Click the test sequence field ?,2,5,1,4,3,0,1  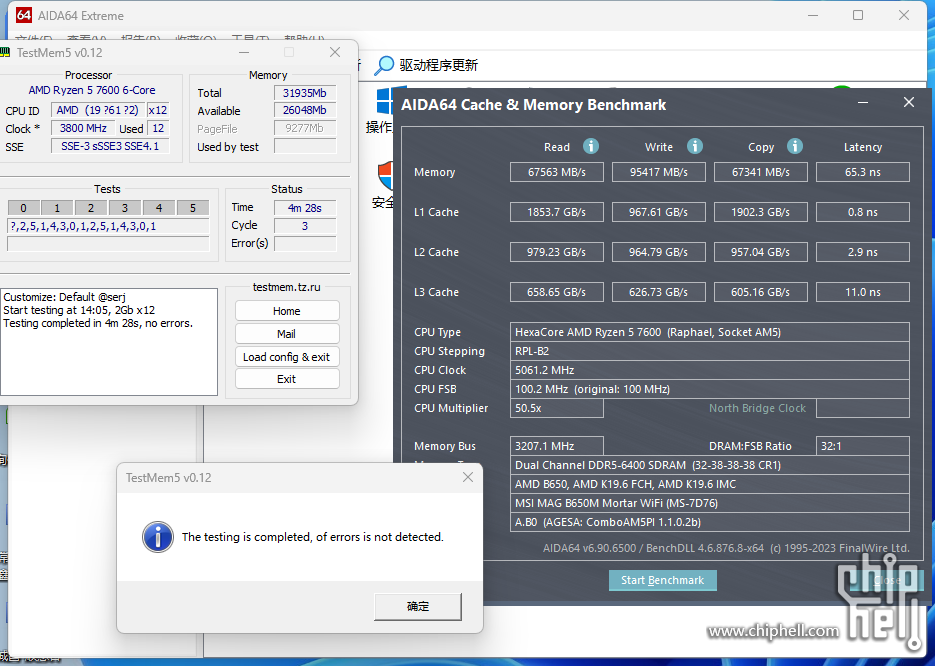(108, 227)
